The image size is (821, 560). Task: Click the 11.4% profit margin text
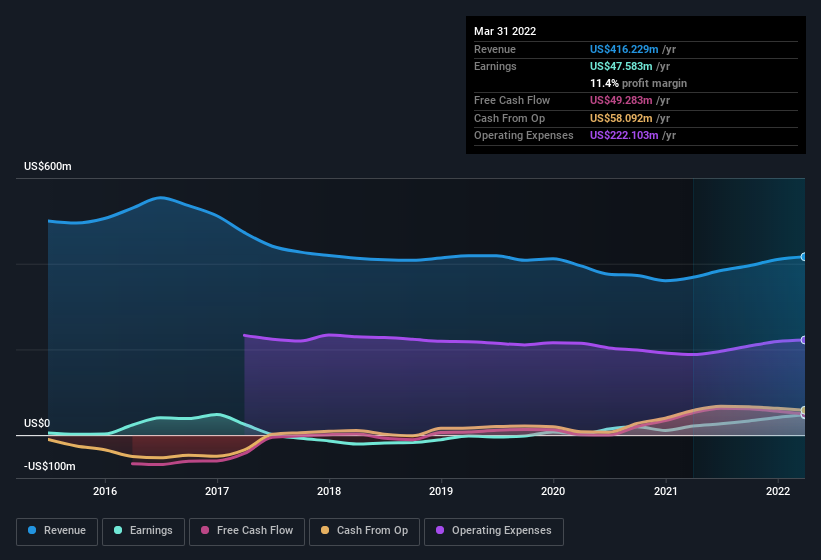coord(638,83)
